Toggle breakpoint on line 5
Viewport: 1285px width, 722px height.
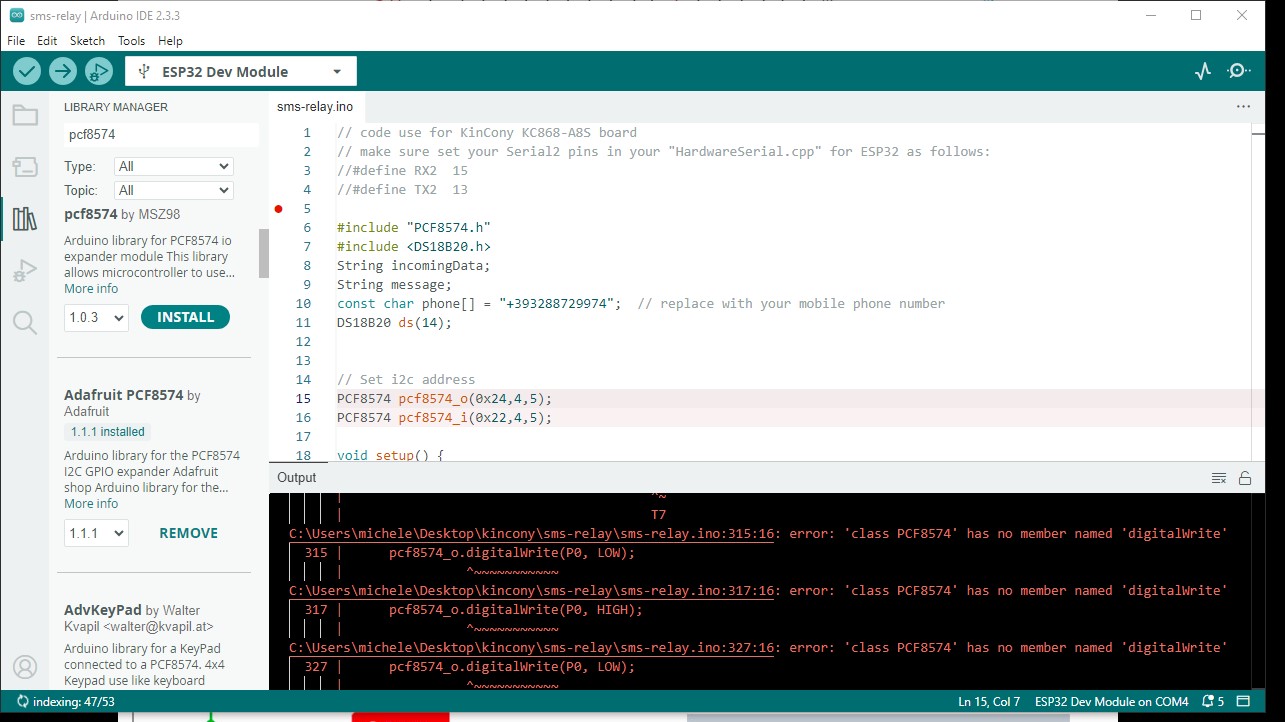(279, 209)
